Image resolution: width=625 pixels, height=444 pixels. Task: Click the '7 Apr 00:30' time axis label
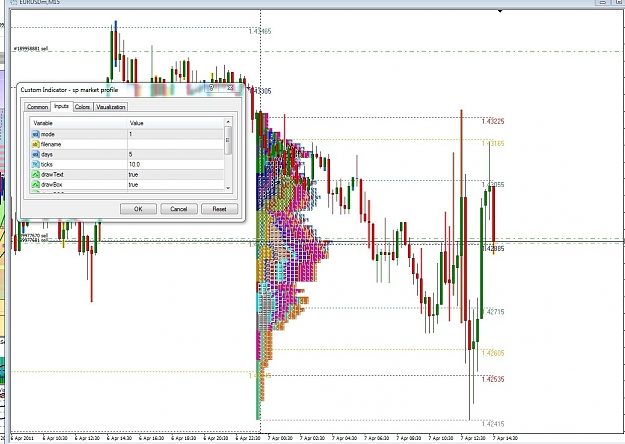click(280, 438)
